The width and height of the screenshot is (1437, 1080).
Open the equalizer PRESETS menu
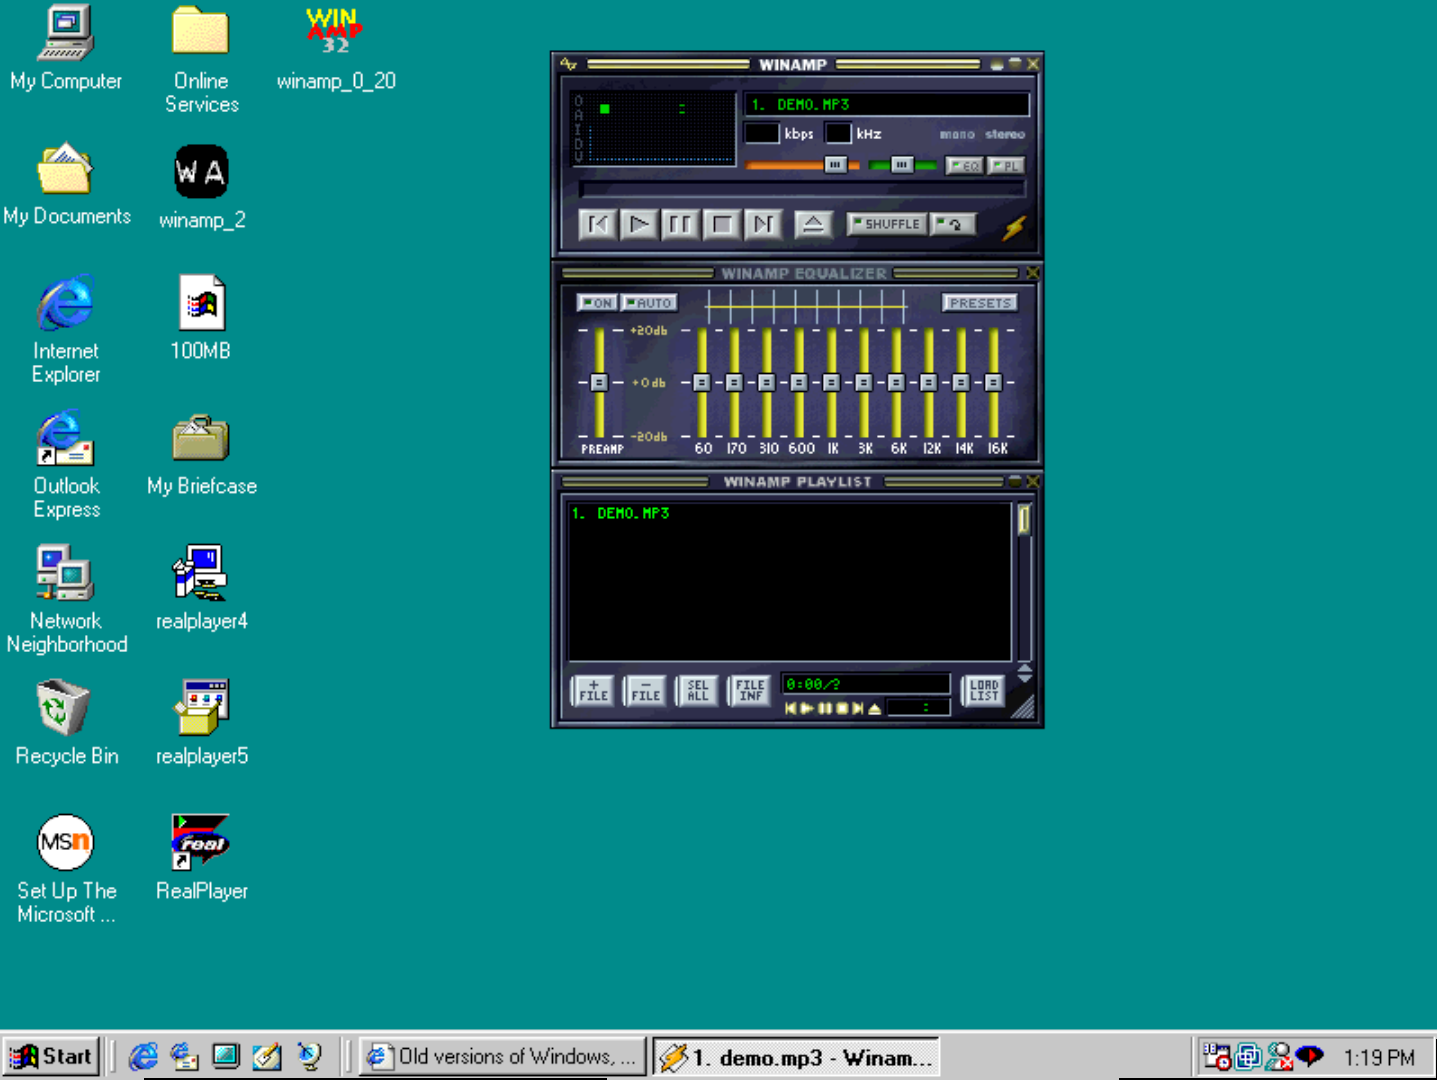979,303
